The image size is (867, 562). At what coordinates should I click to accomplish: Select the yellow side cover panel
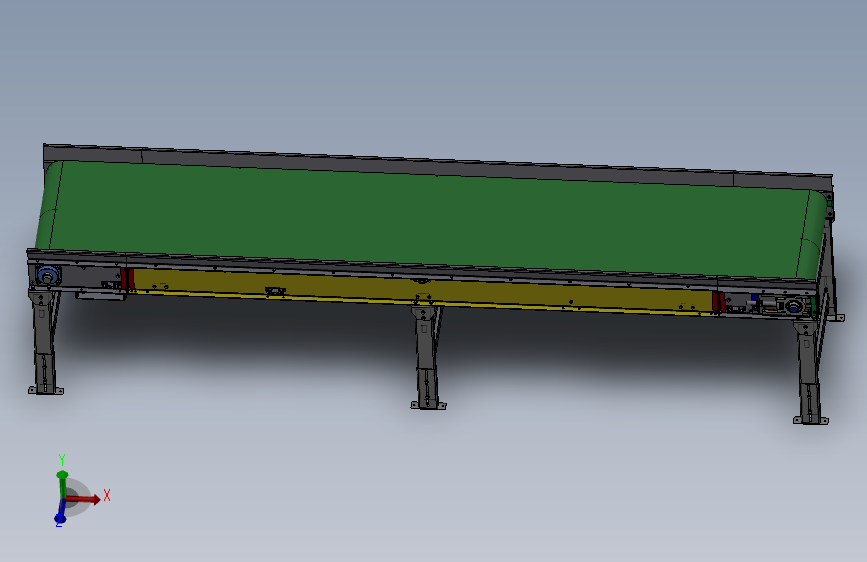pos(423,292)
